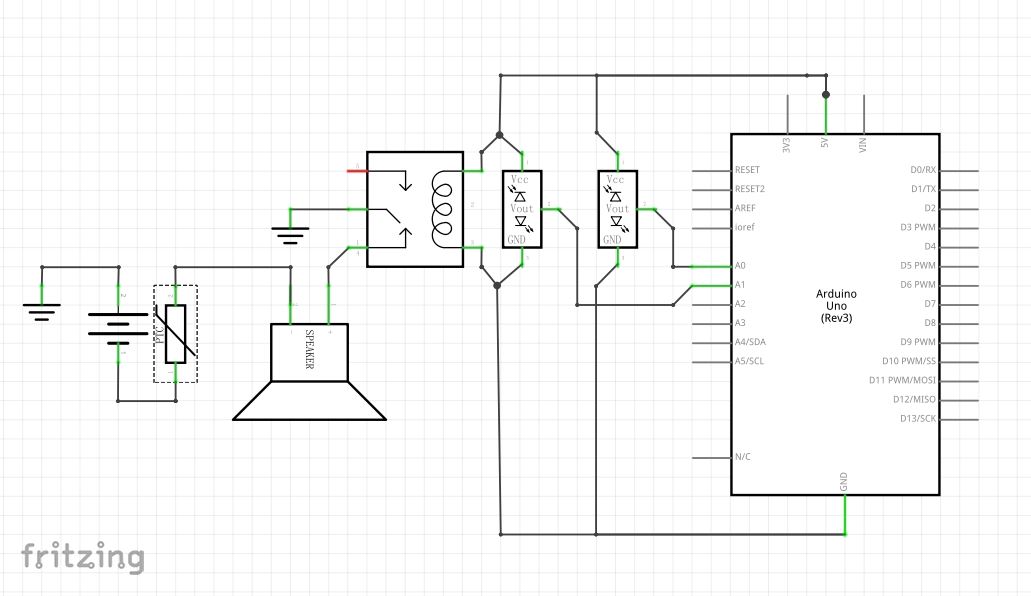The image size is (1031, 596).
Task: Click the 5V pin label
Action: click(x=825, y=142)
